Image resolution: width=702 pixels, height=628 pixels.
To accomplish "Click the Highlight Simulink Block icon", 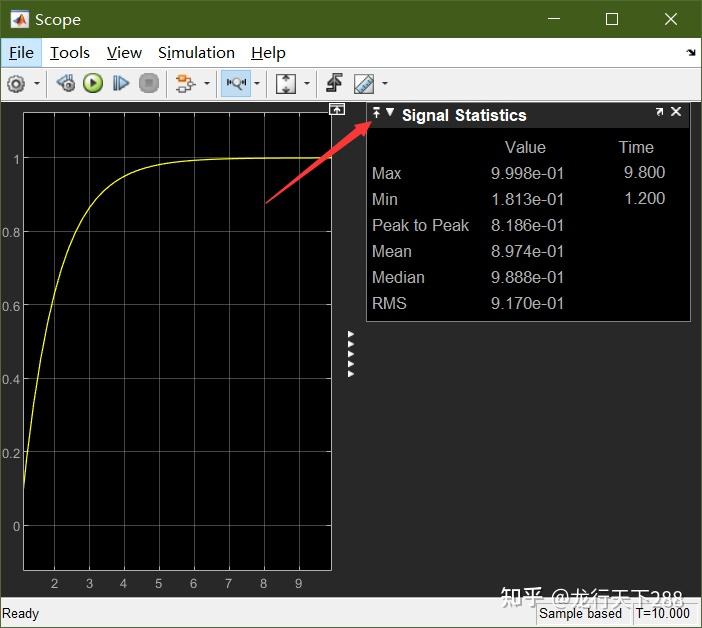I will [184, 84].
